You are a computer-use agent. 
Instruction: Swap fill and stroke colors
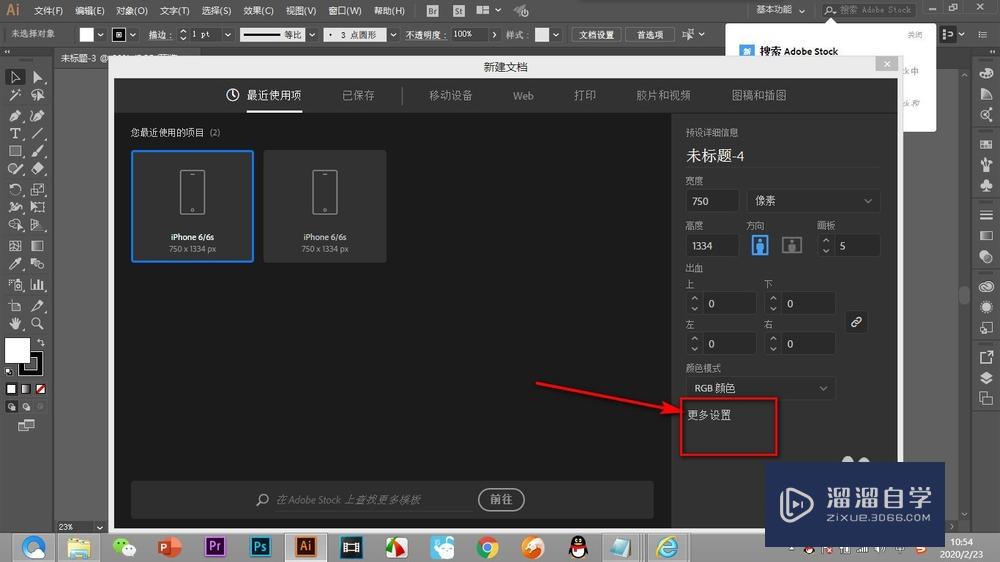click(40, 343)
